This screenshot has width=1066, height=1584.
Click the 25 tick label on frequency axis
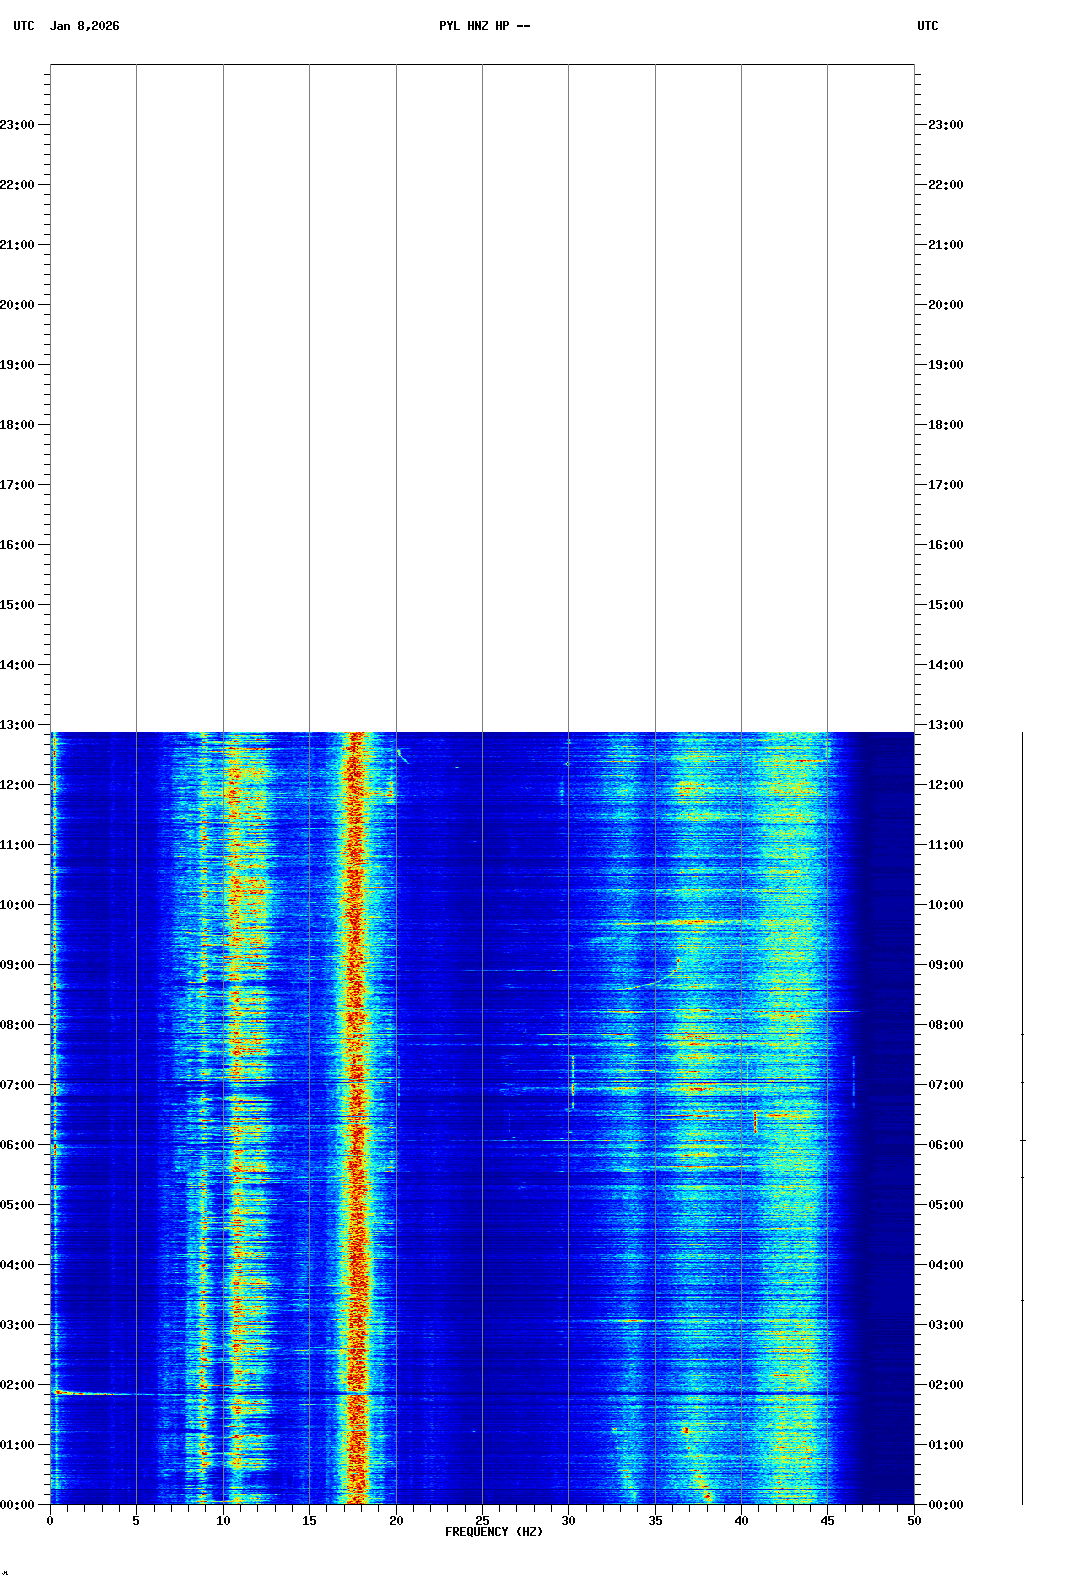coord(482,1521)
